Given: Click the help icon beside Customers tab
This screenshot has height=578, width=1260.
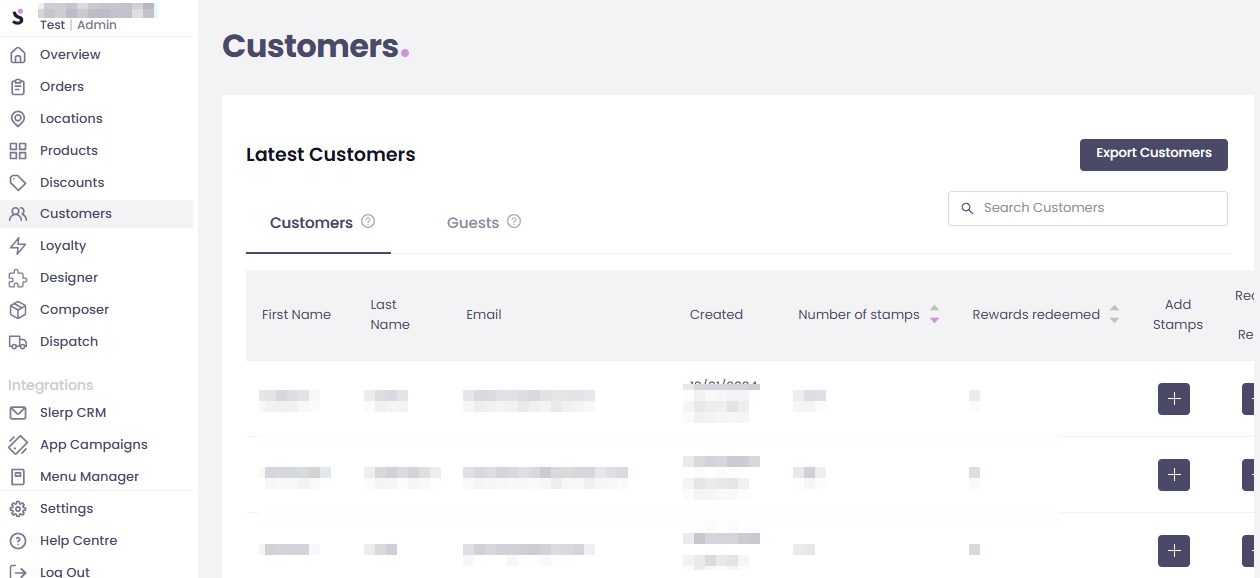Looking at the screenshot, I should click(x=368, y=222).
